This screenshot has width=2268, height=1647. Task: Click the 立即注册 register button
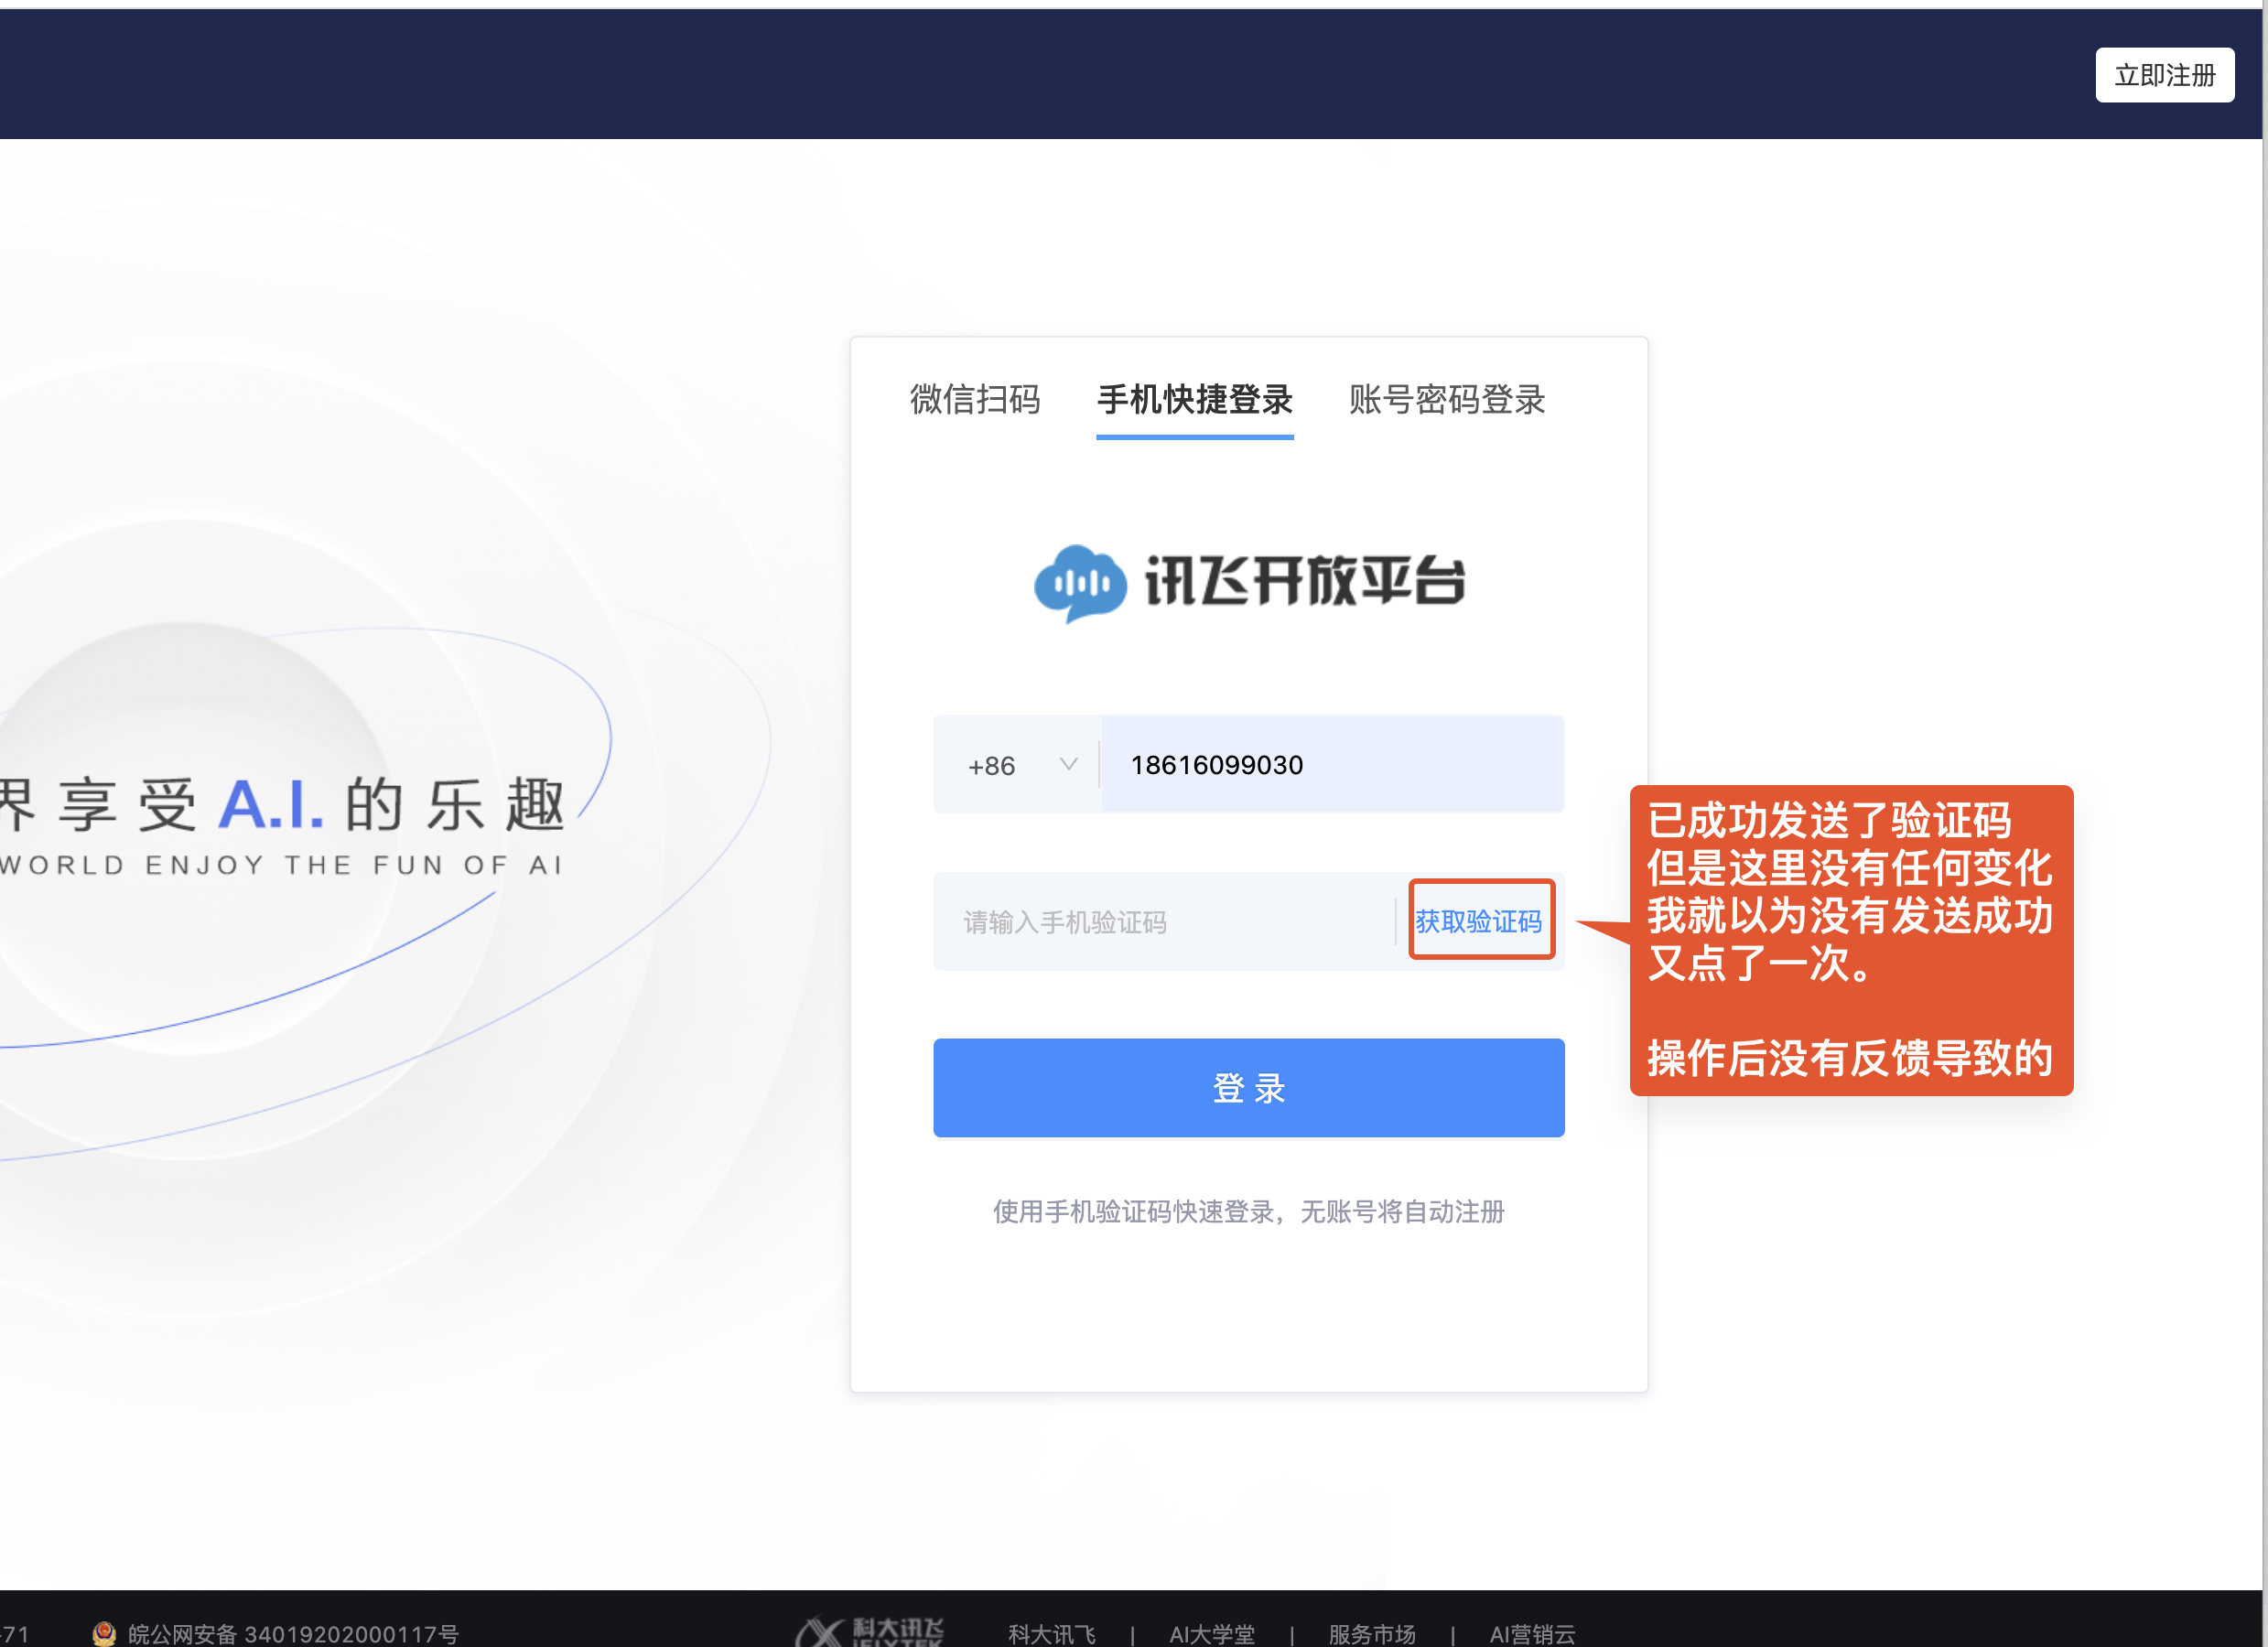coord(2164,75)
